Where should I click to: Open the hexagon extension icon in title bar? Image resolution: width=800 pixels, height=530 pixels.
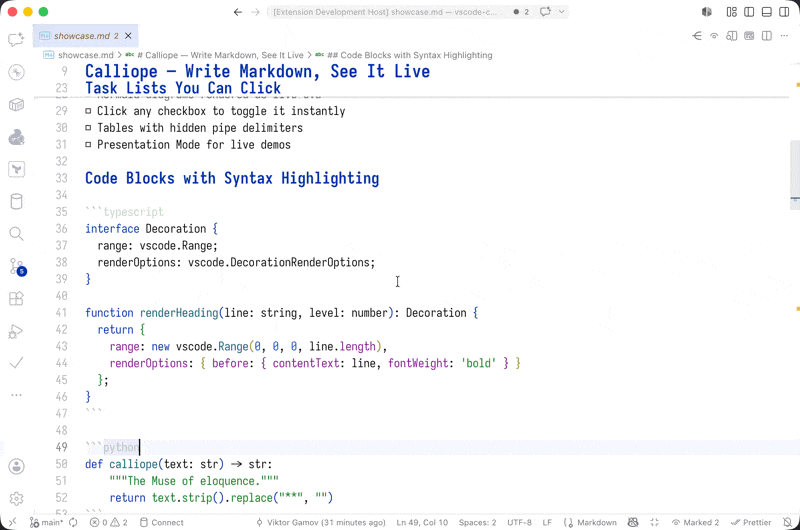pyautogui.click(x=707, y=12)
